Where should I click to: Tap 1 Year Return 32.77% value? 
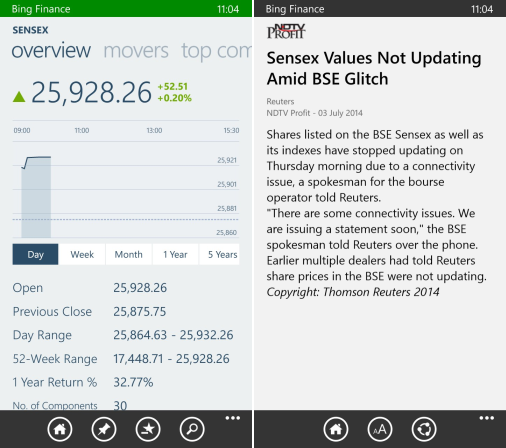(133, 382)
